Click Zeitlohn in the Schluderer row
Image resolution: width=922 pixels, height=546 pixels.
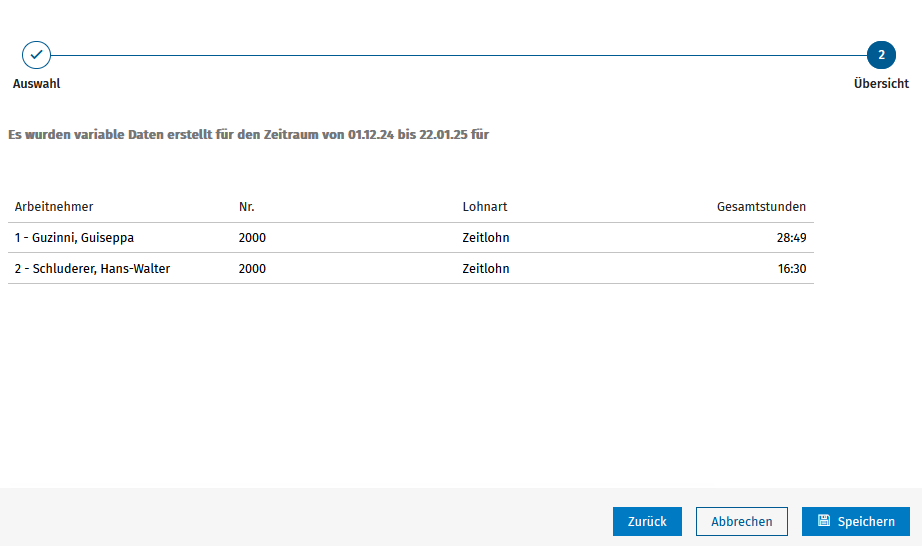click(486, 269)
